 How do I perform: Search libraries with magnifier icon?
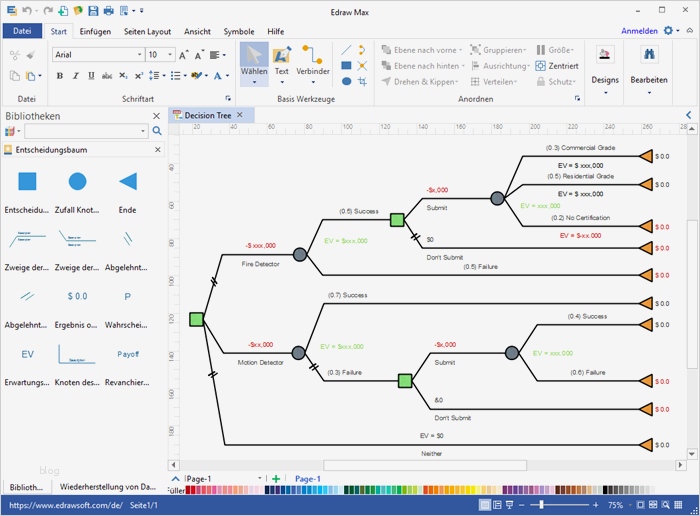(x=157, y=131)
